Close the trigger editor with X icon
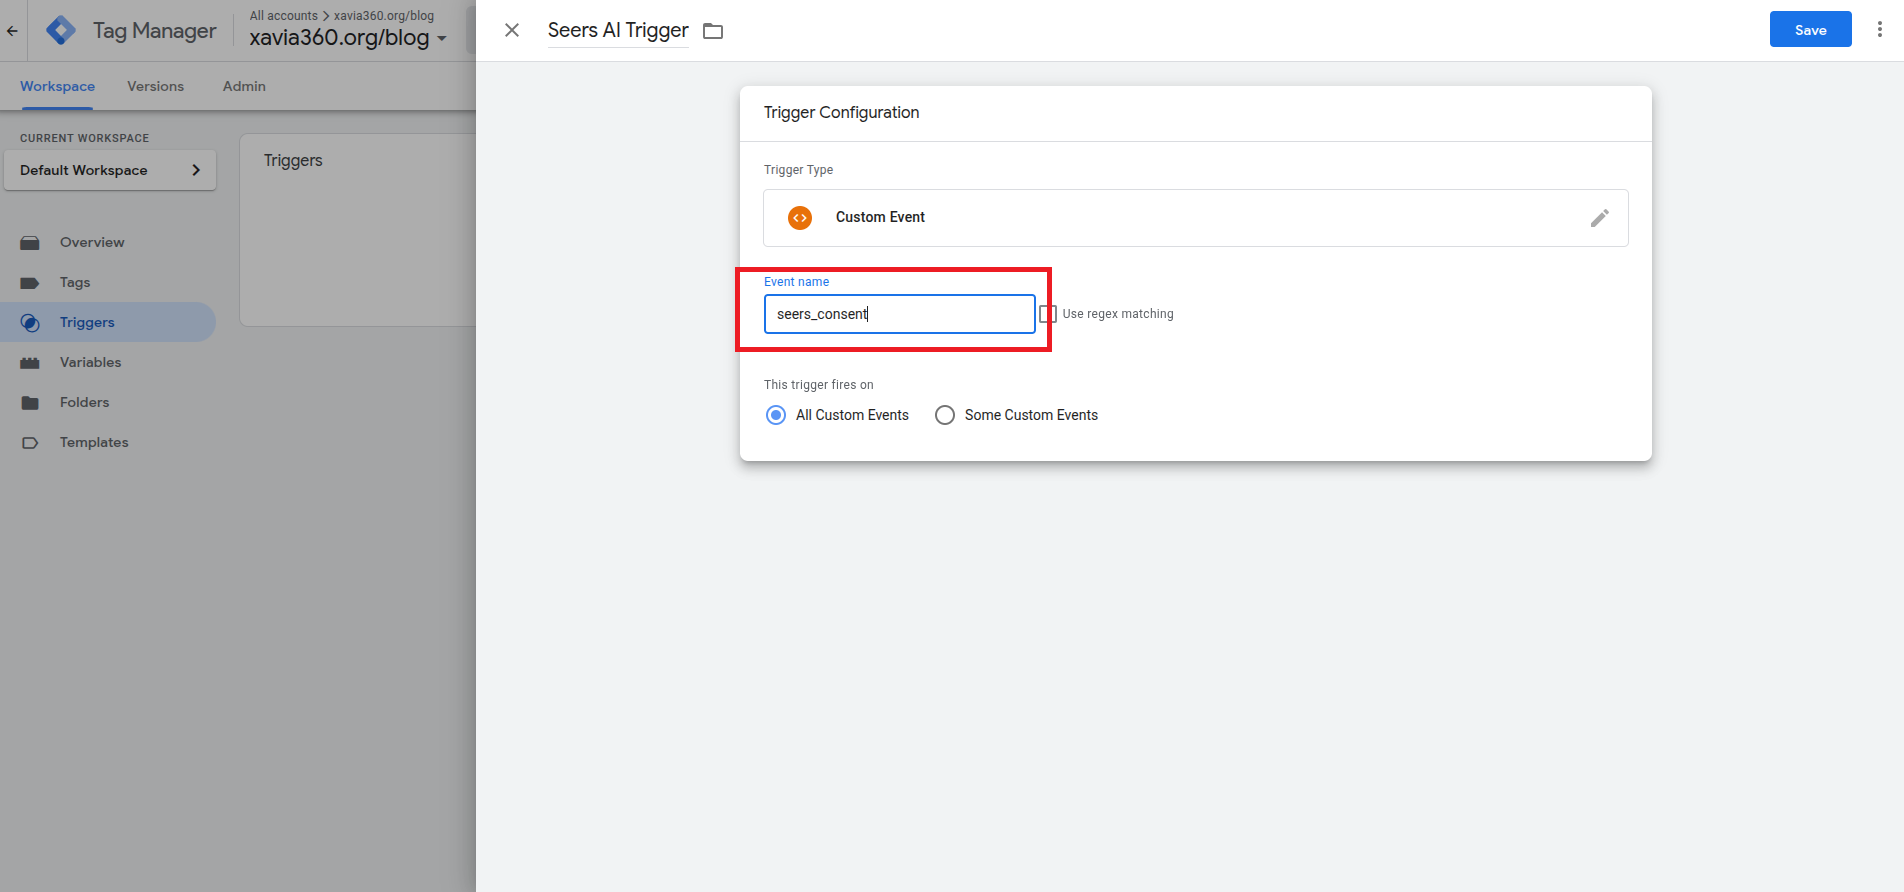Image resolution: width=1904 pixels, height=892 pixels. click(512, 30)
